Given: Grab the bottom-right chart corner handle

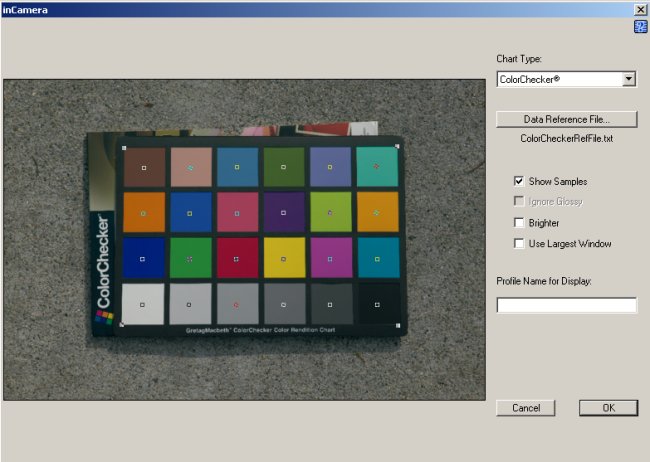Looking at the screenshot, I should click(398, 326).
